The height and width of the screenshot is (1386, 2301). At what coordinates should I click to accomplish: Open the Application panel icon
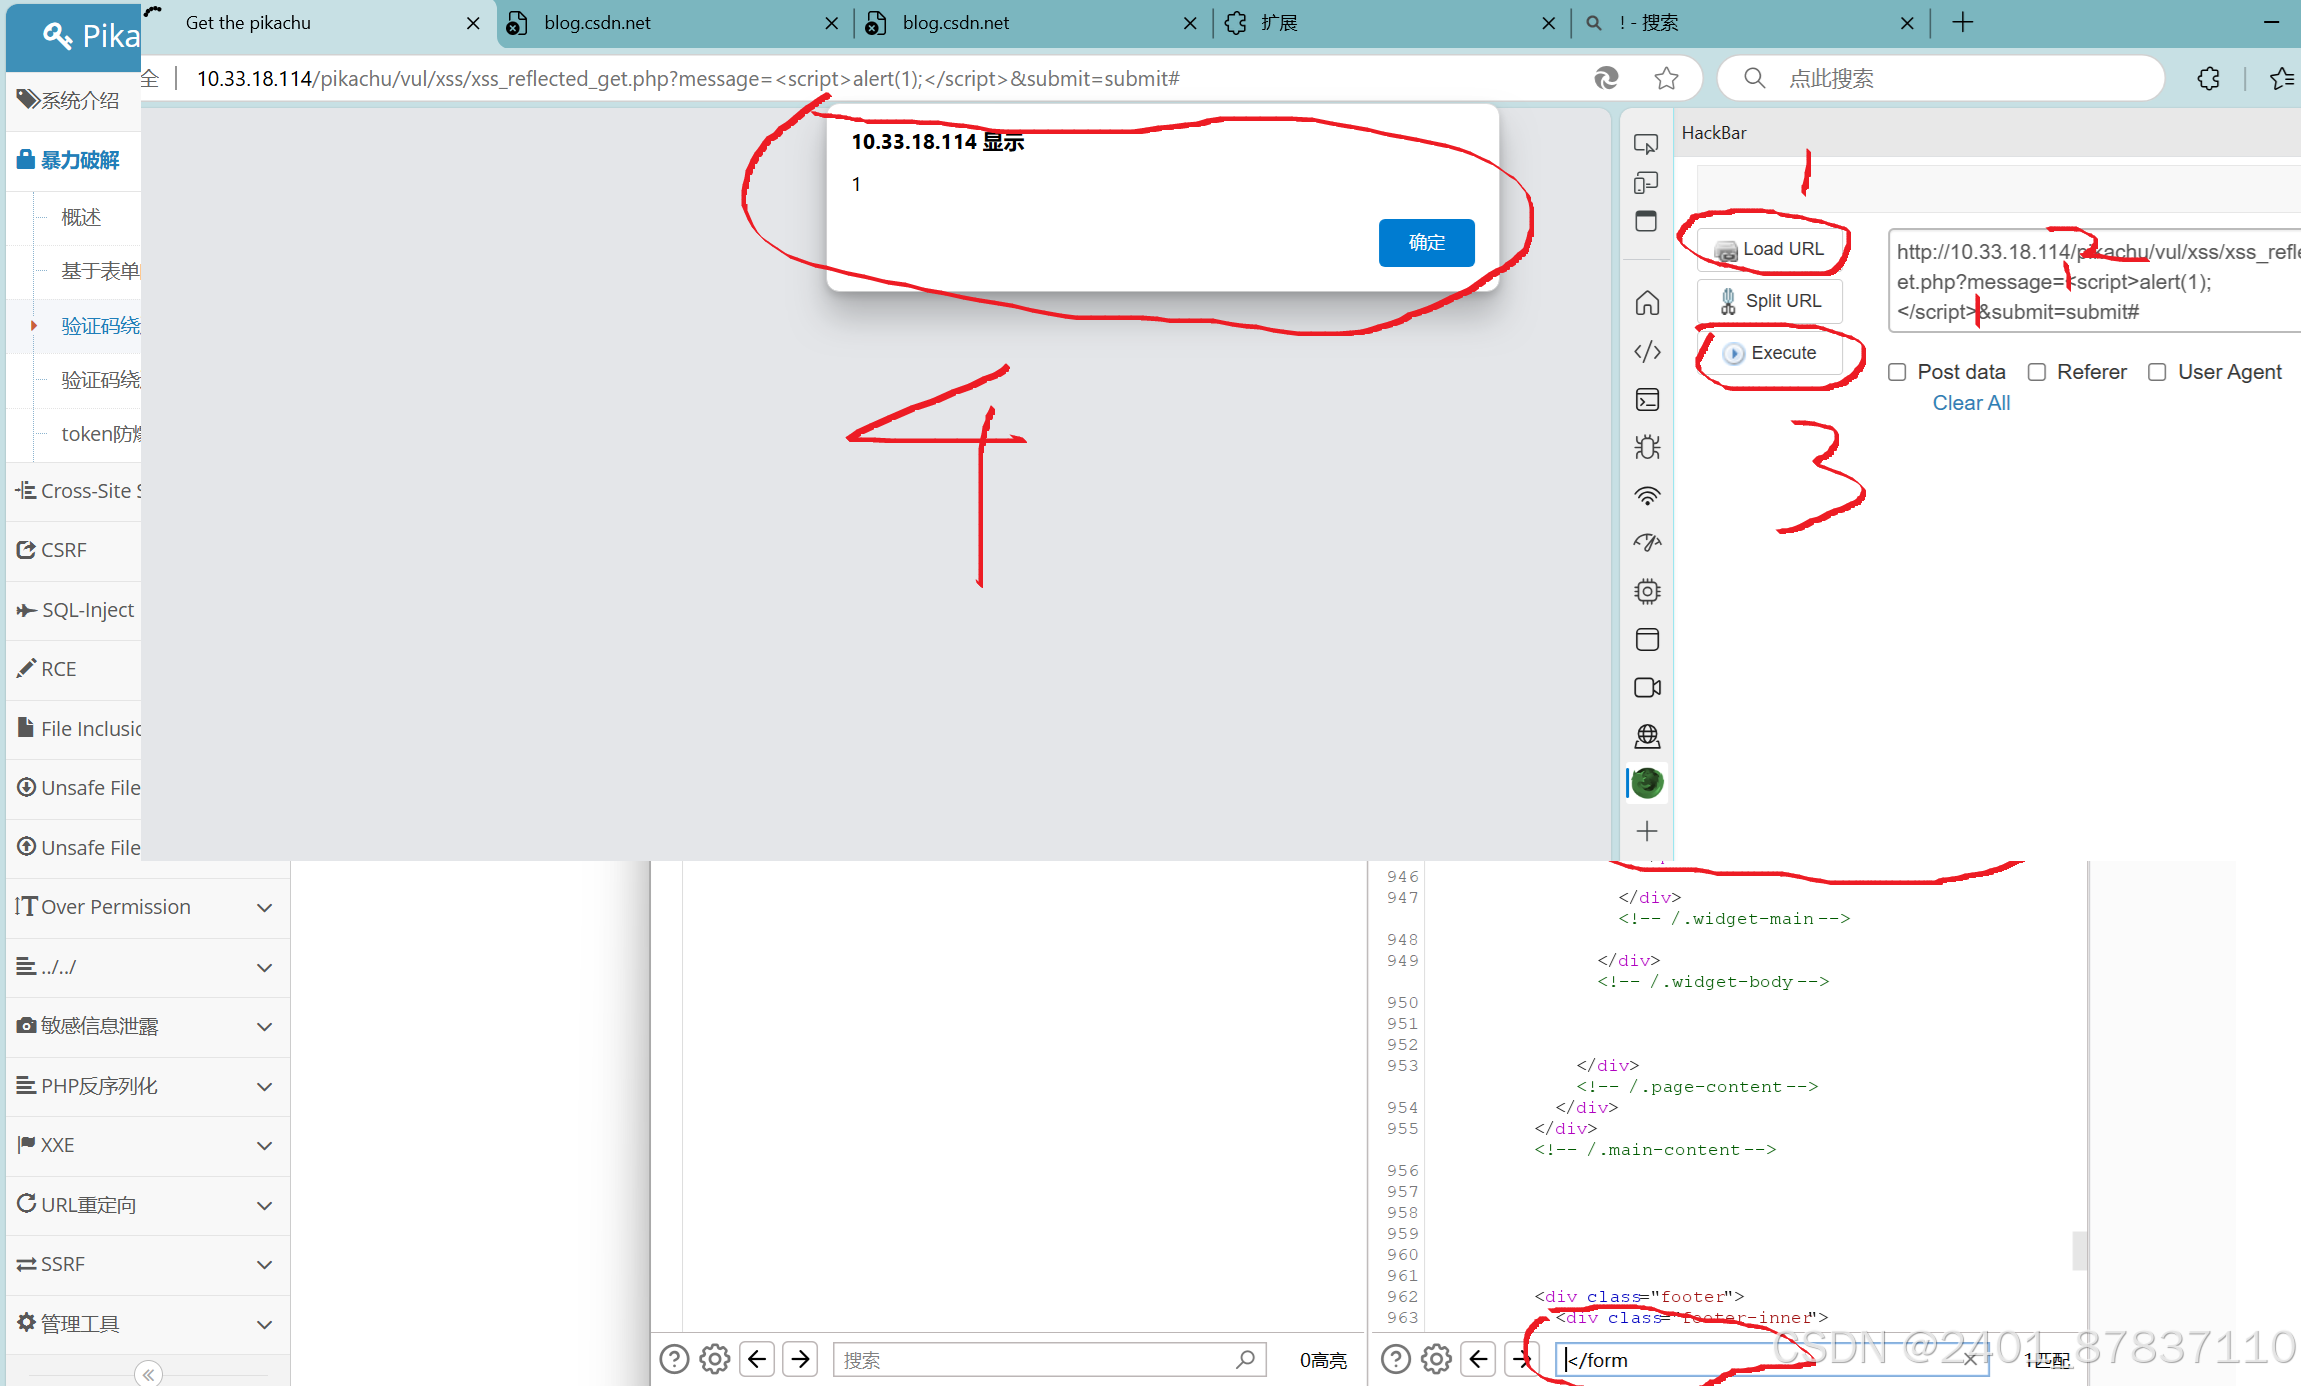[x=1647, y=639]
